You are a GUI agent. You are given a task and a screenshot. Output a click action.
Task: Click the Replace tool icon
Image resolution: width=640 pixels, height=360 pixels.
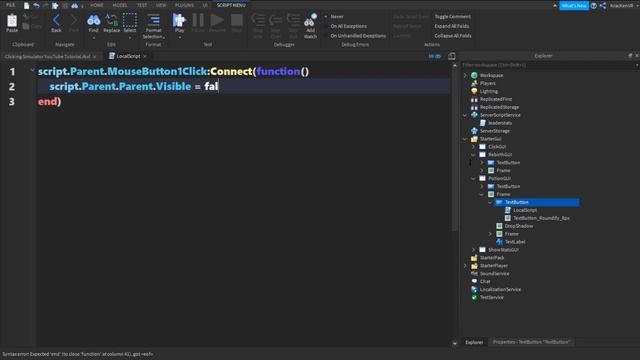pyautogui.click(x=111, y=20)
